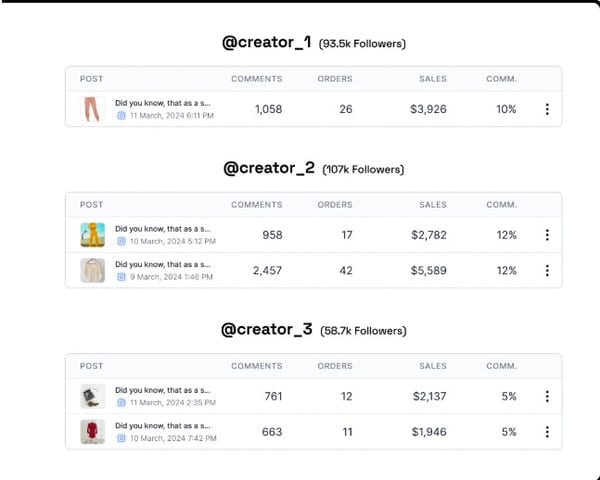The width and height of the screenshot is (600, 480).
Task: Click the COMMENTS column header in creator_1 table
Action: click(x=256, y=79)
